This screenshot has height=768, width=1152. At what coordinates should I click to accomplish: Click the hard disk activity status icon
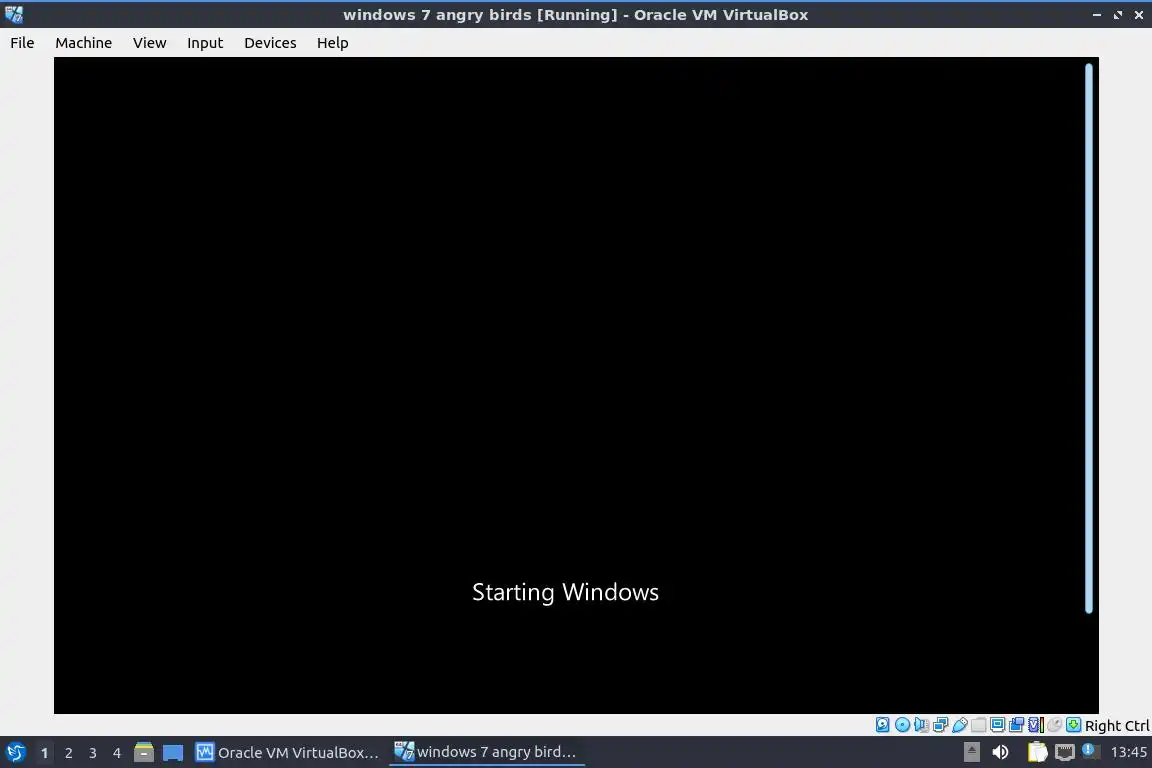[x=882, y=725]
